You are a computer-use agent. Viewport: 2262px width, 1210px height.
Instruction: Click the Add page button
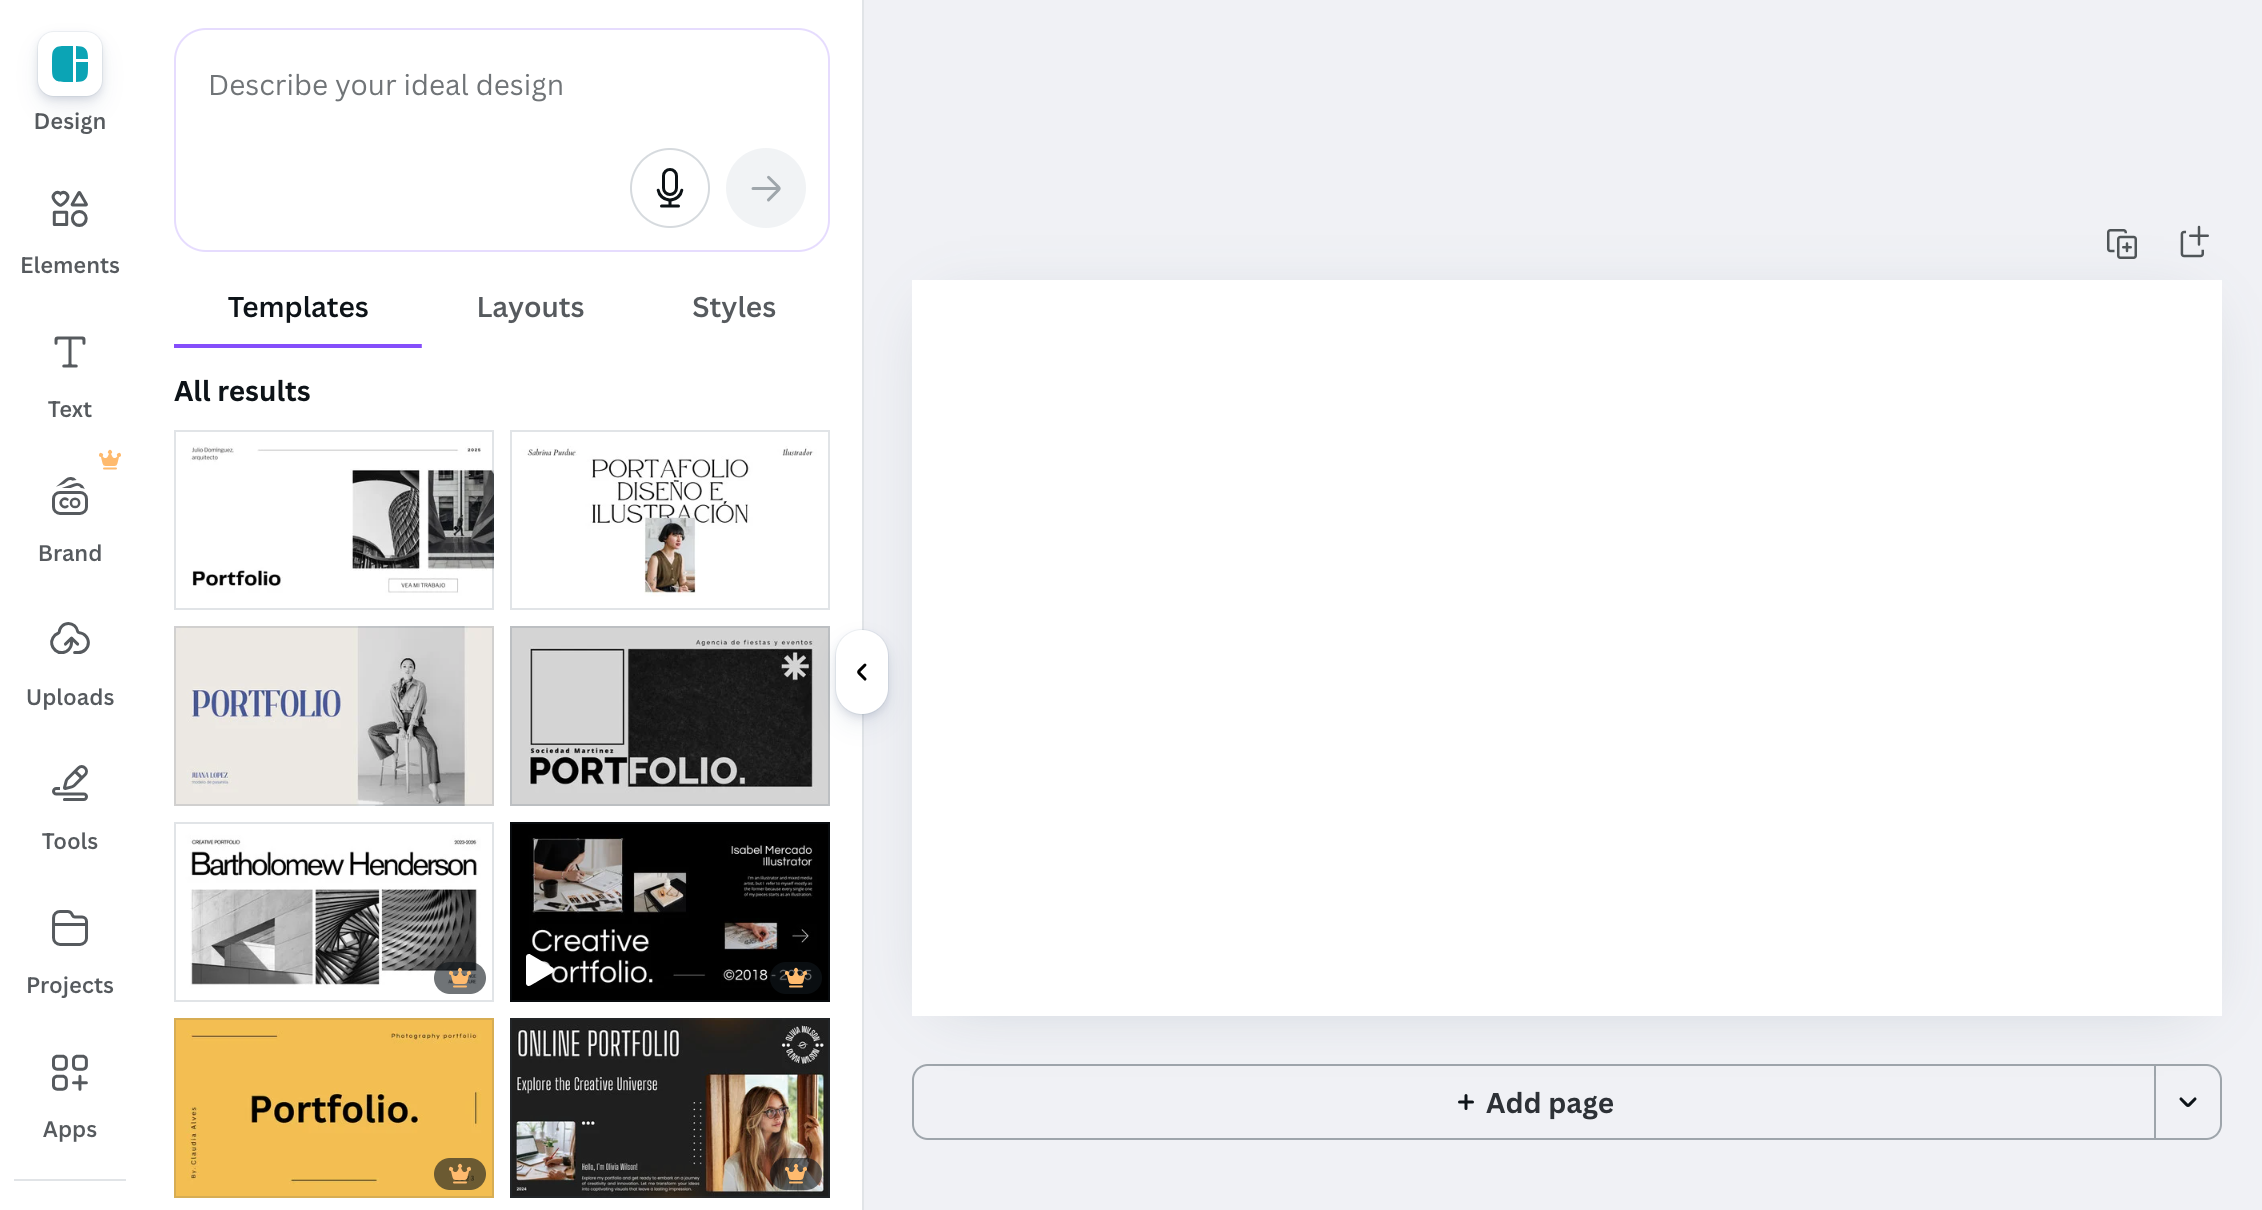[1534, 1102]
